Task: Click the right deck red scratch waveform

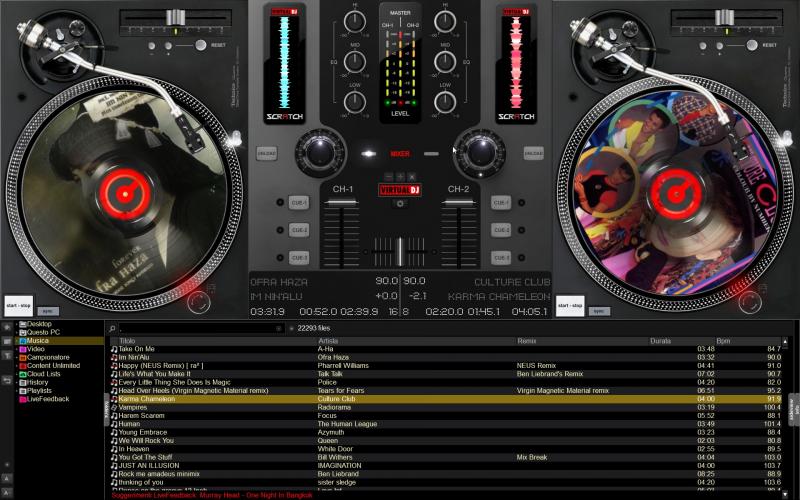Action: [x=516, y=62]
